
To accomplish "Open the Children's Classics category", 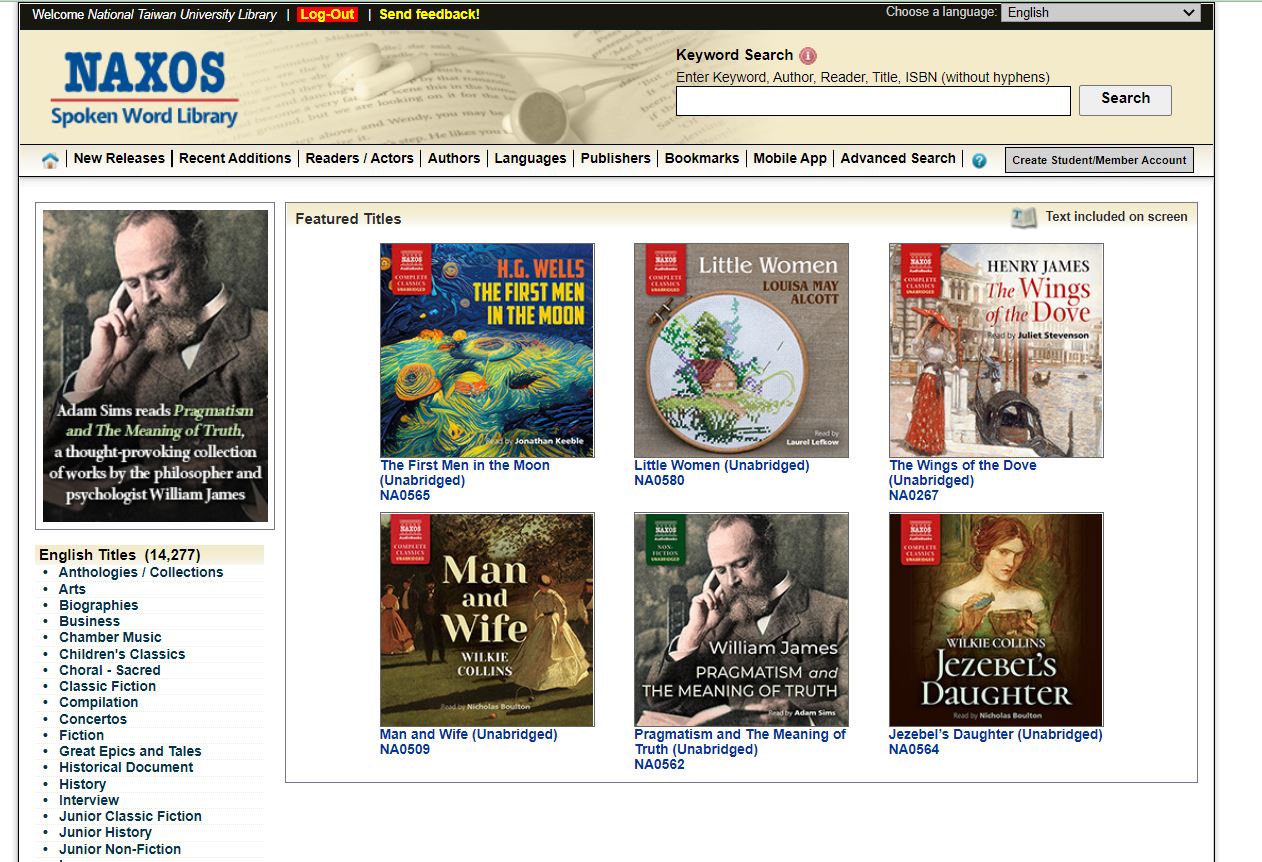I will [122, 654].
